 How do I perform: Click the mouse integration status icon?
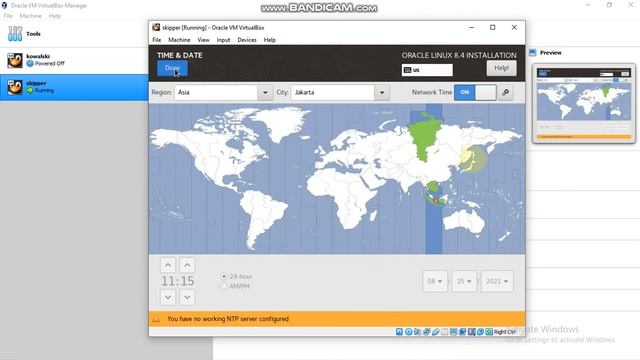click(x=480, y=332)
